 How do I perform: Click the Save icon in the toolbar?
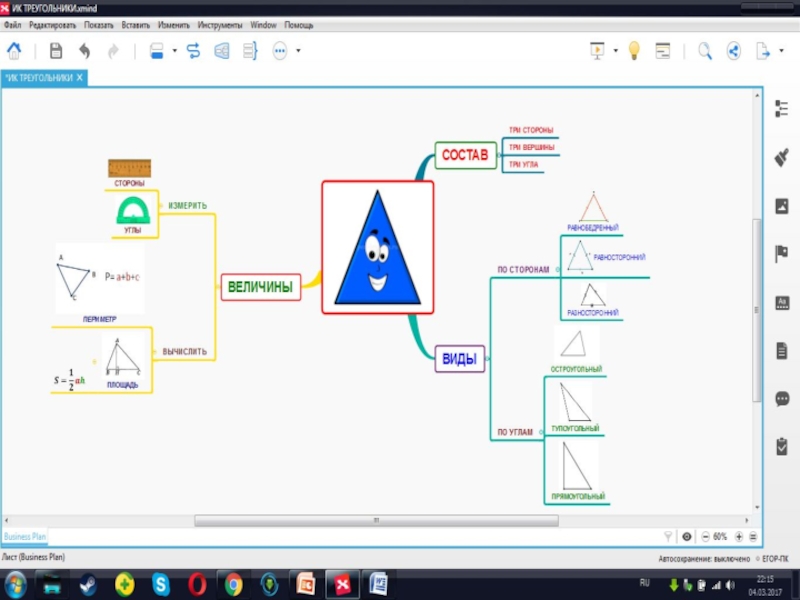pos(56,51)
